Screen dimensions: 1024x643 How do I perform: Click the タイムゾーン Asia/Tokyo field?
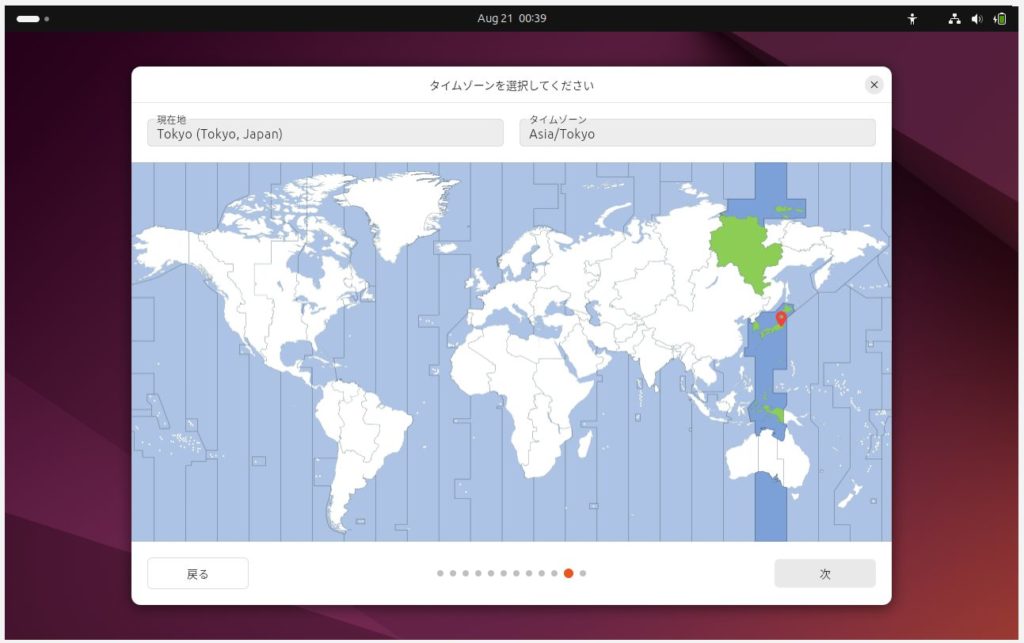(697, 132)
